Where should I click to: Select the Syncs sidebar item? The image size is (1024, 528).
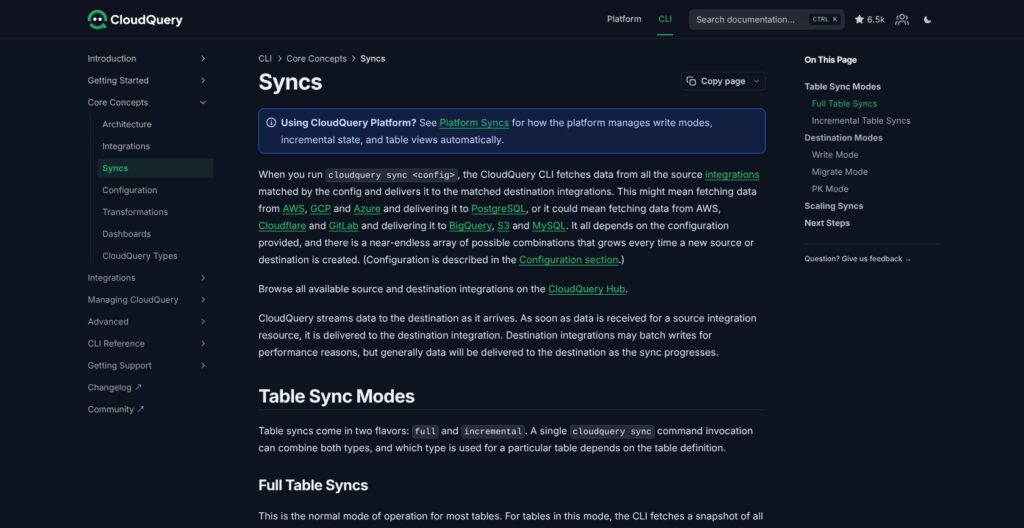tap(155, 168)
